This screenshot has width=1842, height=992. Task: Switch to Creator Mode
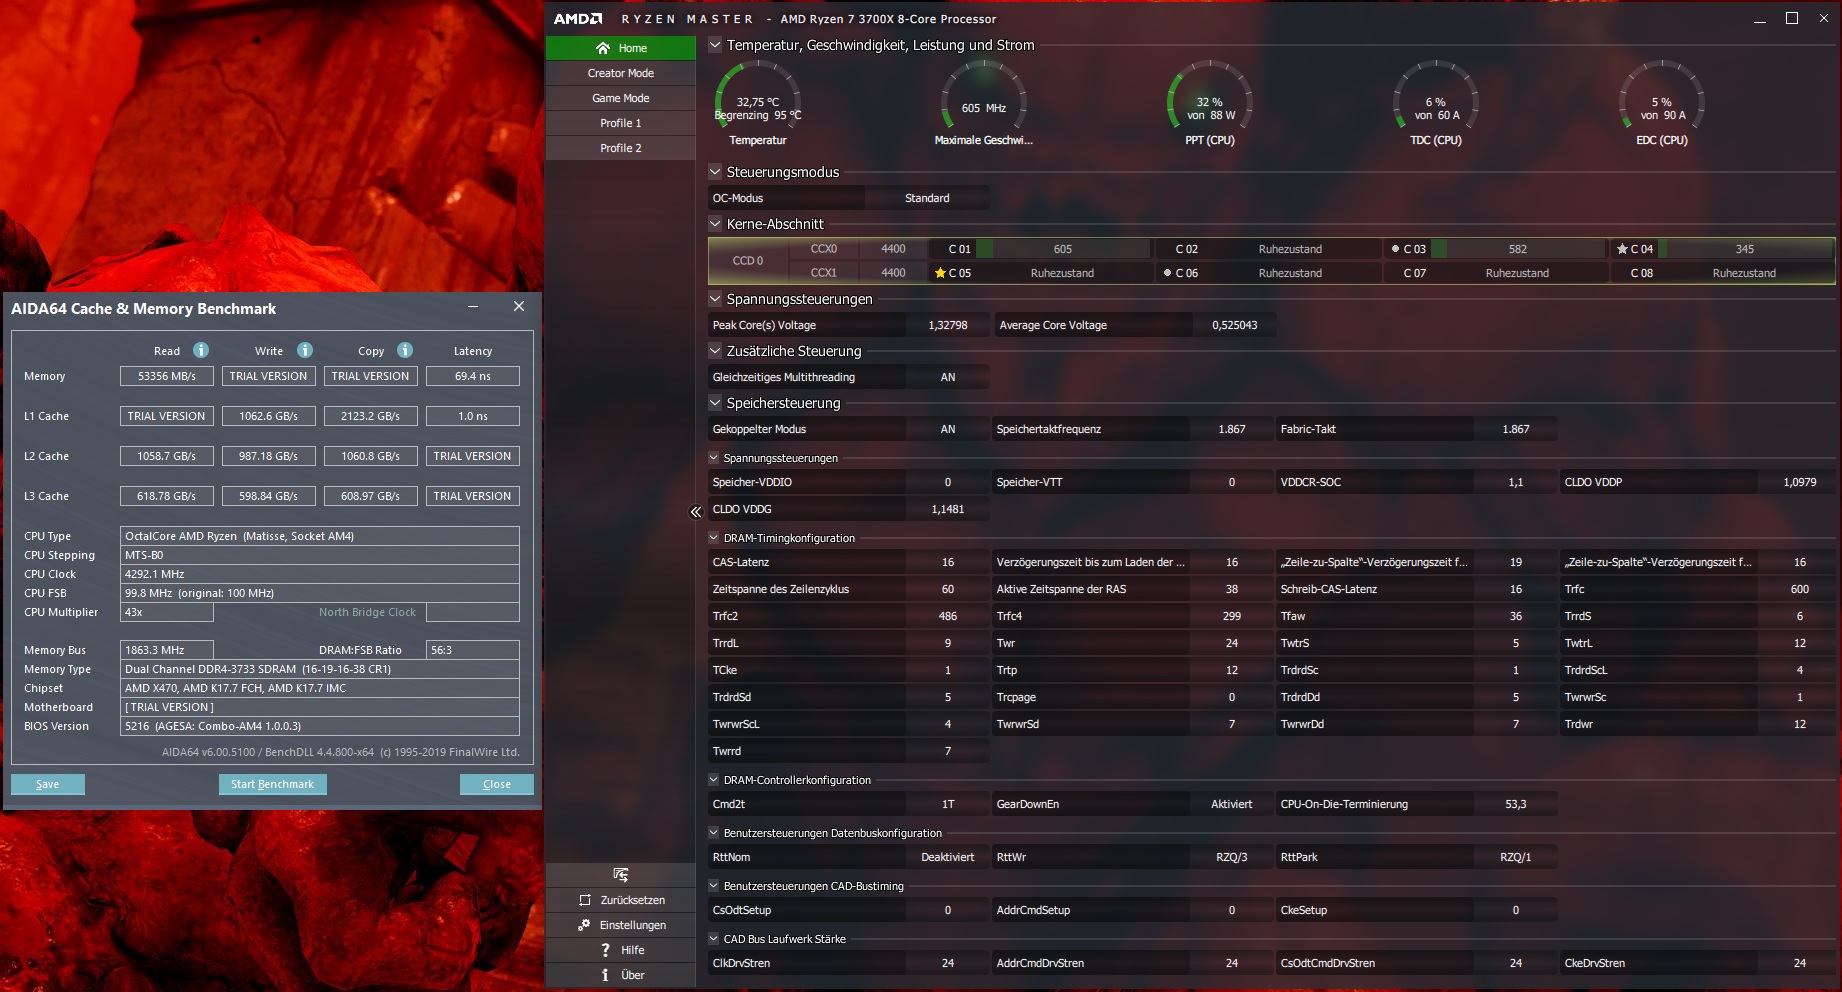(621, 73)
